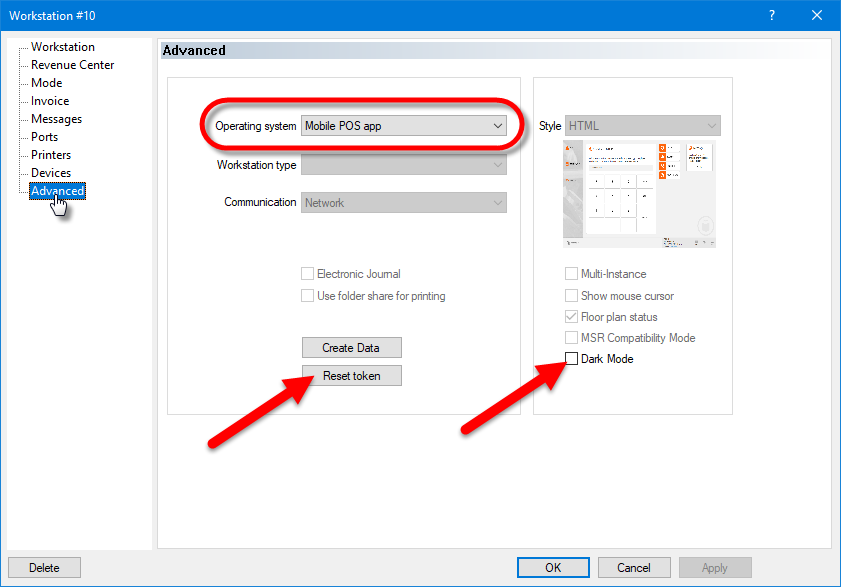Close the Workstation #10 dialog
The height and width of the screenshot is (587, 841).
click(817, 15)
